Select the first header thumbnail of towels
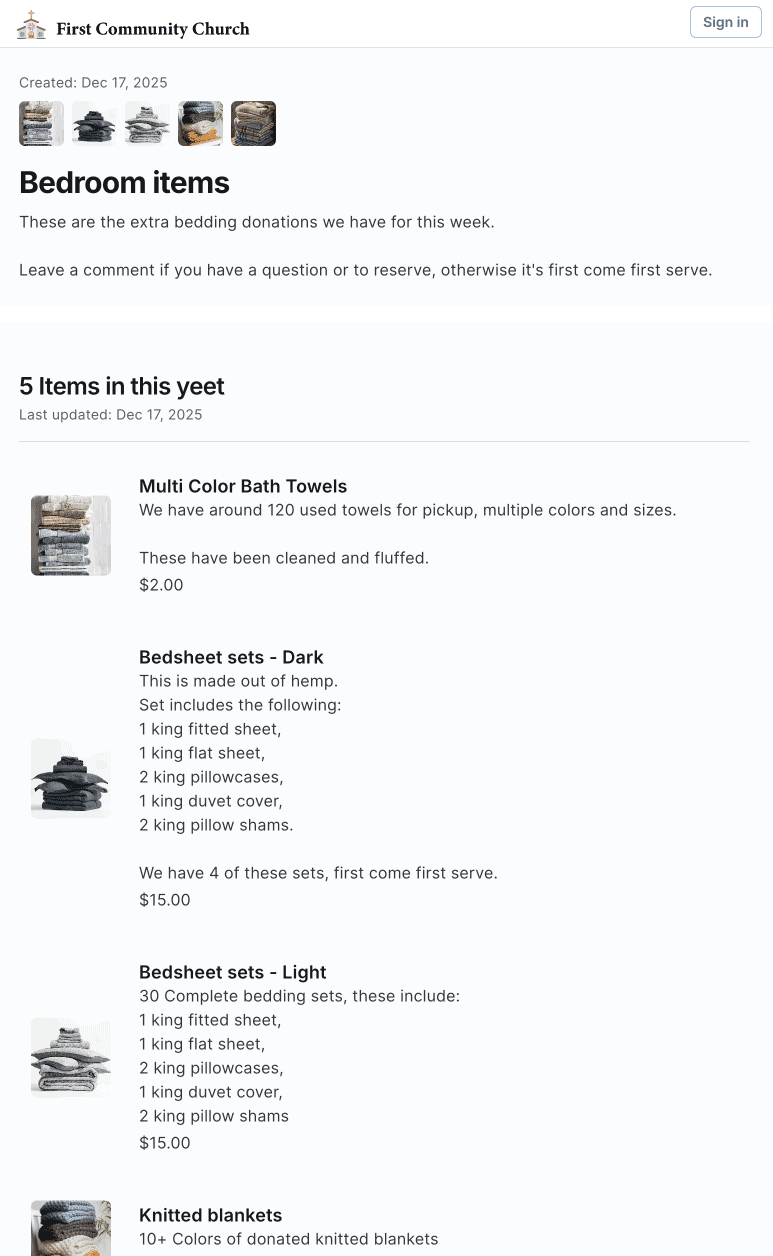Screen dimensions: 773x1256 (x=41, y=124)
